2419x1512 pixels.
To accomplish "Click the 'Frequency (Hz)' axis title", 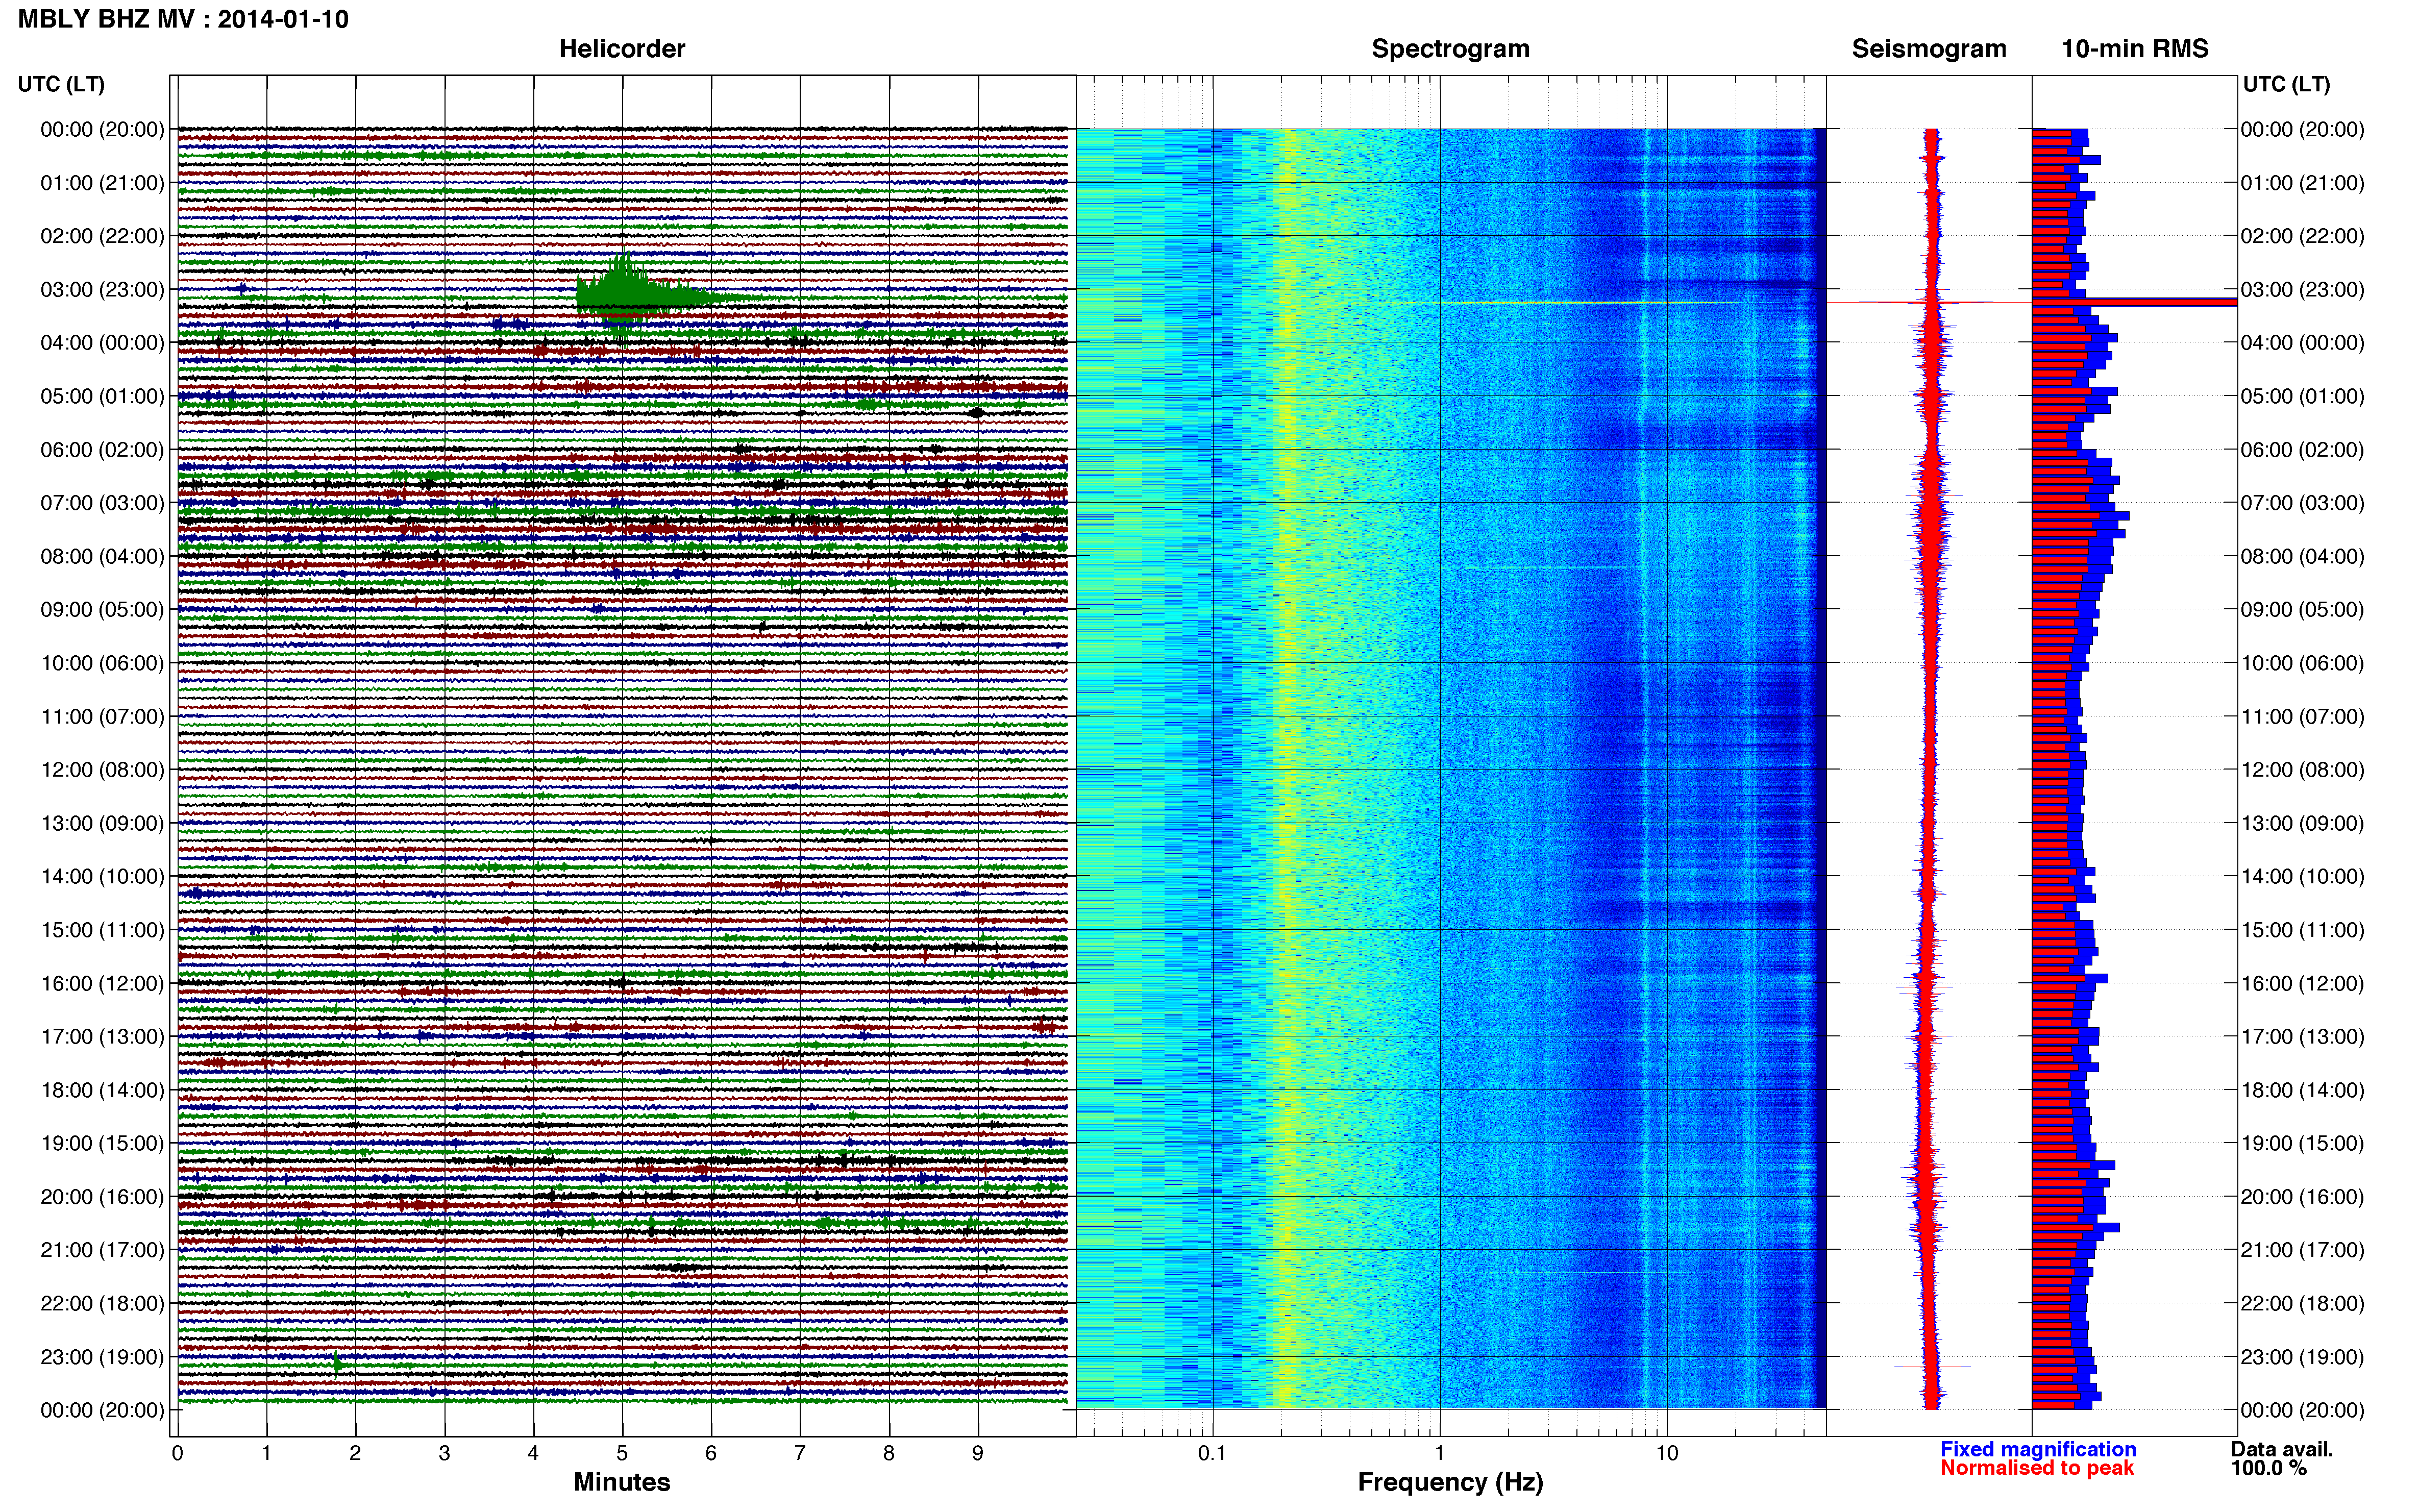I will [x=1450, y=1482].
